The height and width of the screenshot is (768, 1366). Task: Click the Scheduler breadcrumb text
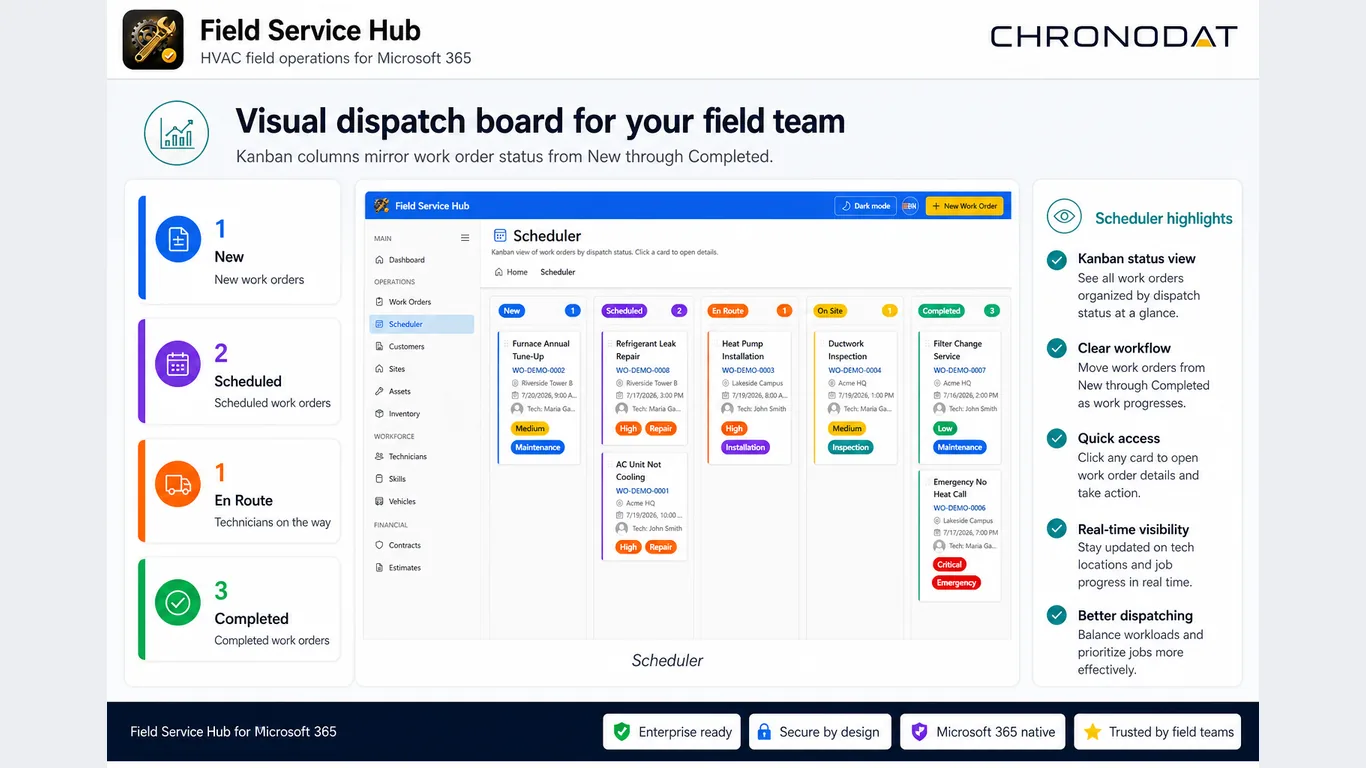558,272
